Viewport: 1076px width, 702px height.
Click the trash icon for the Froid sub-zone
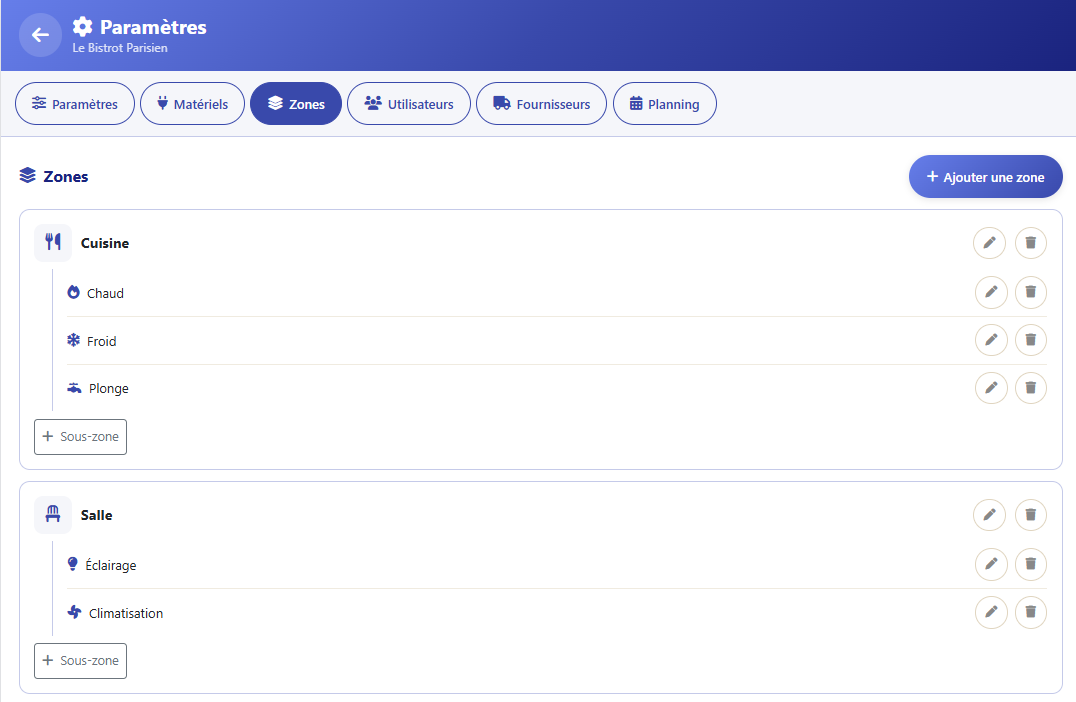click(1031, 340)
